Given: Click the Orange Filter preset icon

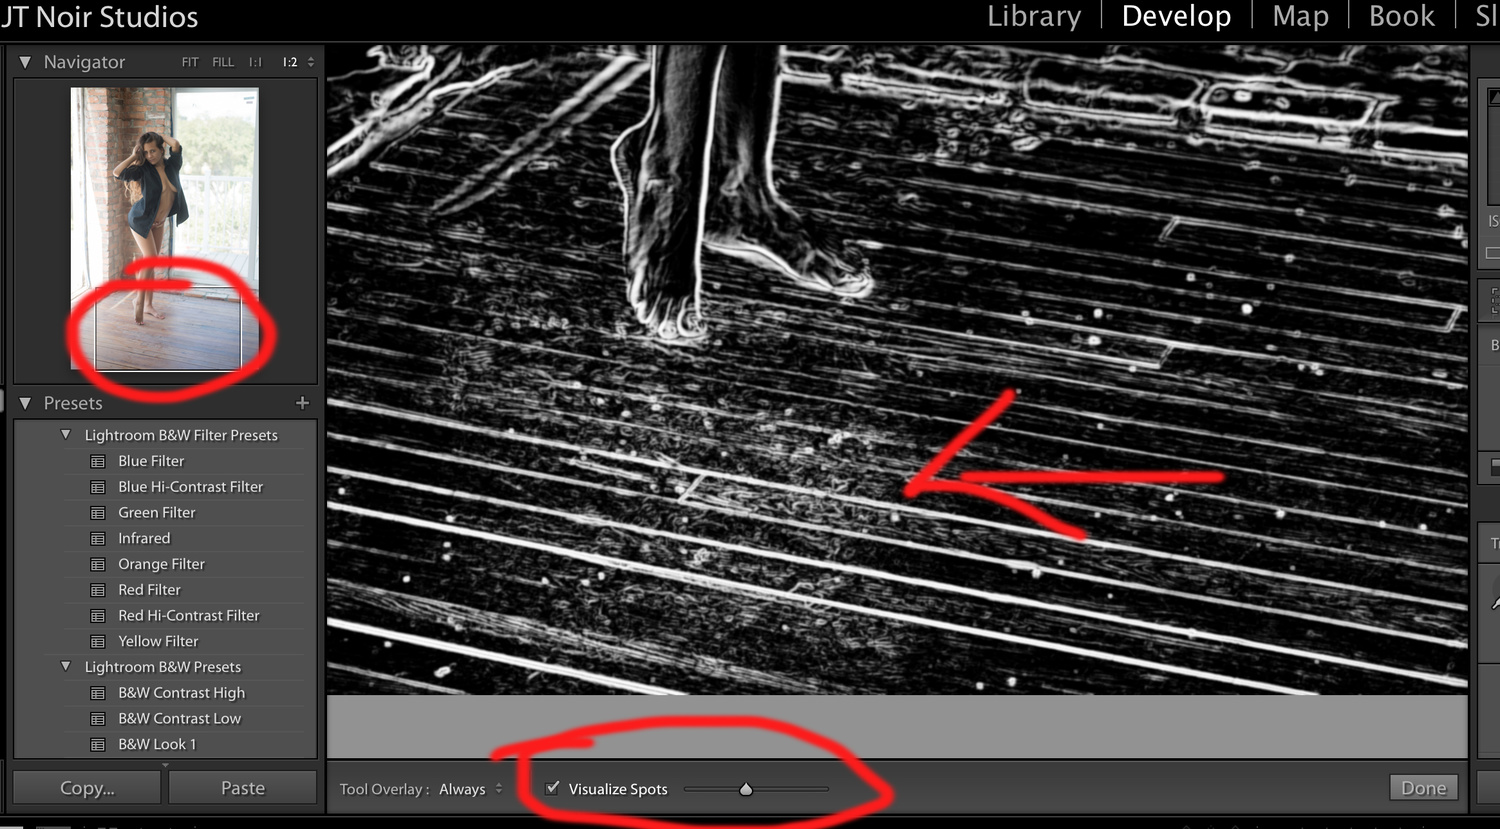Looking at the screenshot, I should click(98, 564).
